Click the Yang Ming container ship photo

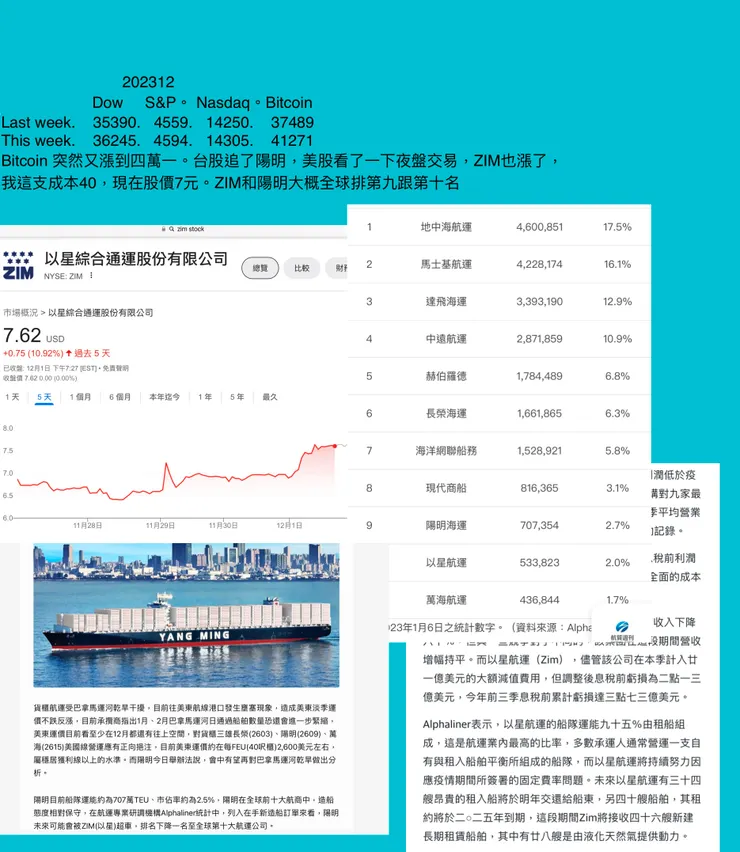(186, 615)
